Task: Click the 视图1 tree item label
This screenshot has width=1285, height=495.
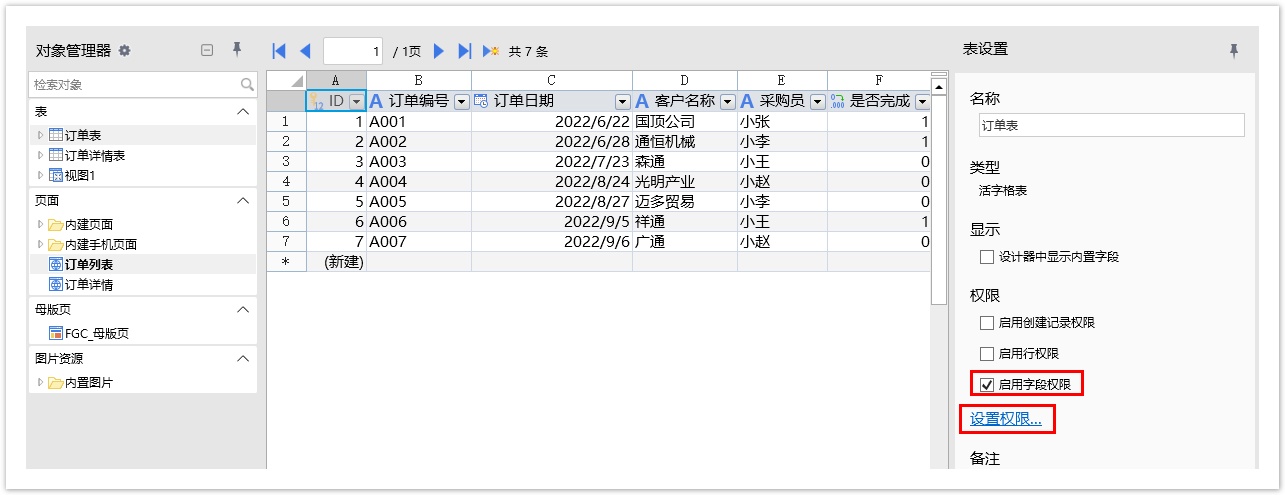Action: point(80,175)
